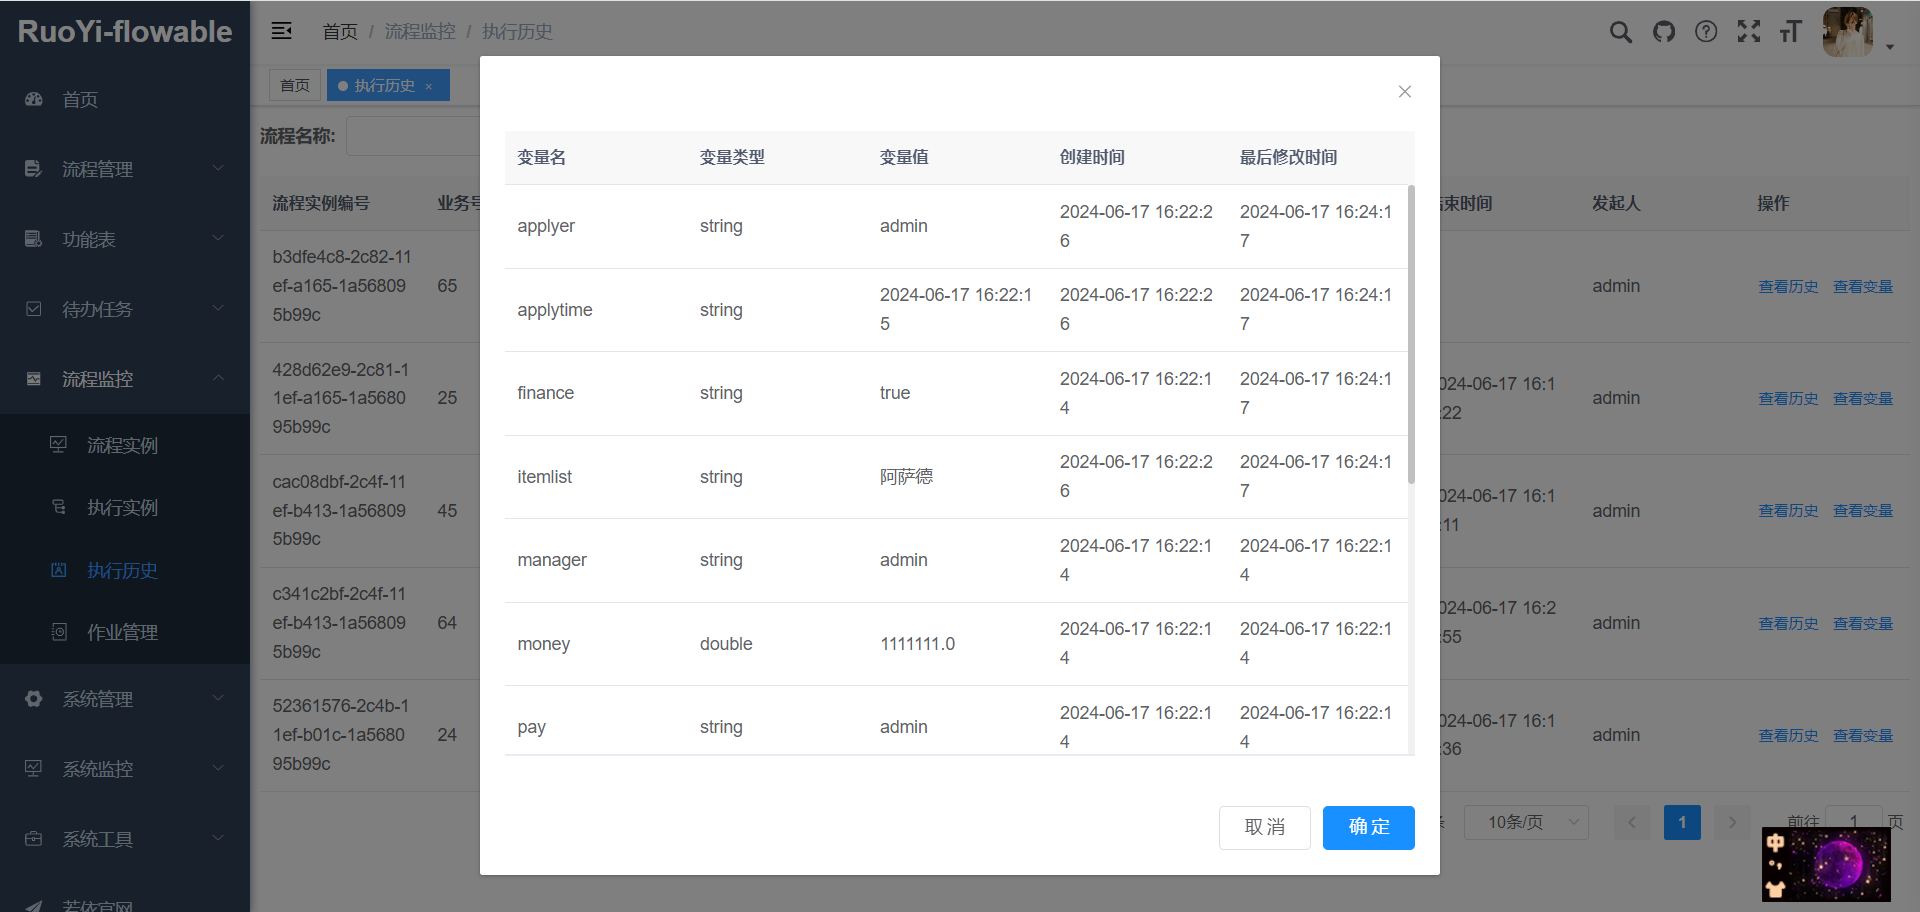Open the font size adjustment icon
1920x912 pixels.
tap(1791, 32)
